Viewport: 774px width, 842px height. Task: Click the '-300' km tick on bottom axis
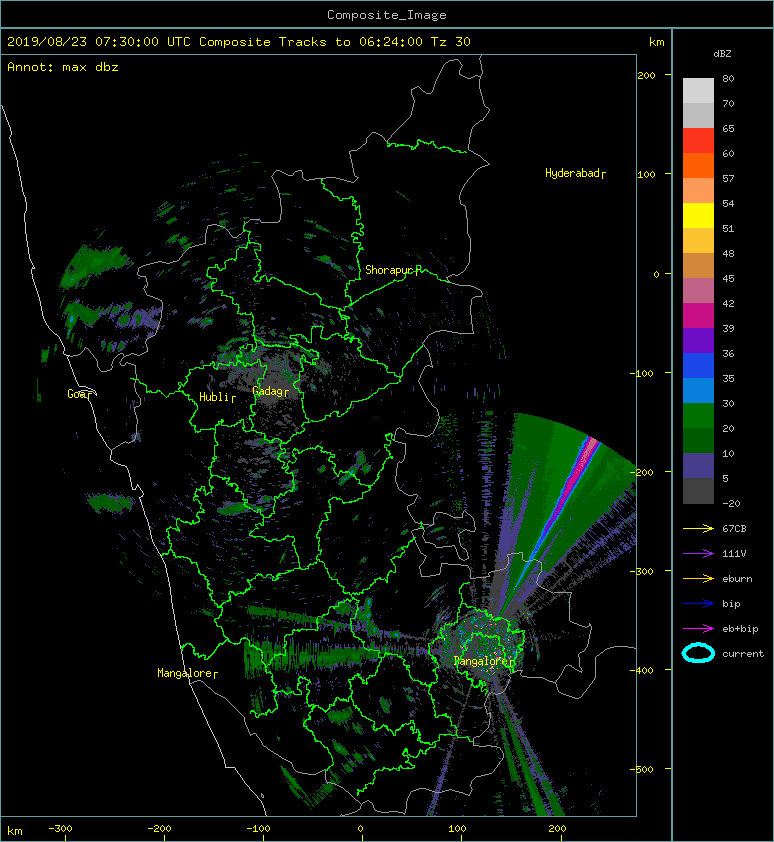[60, 829]
